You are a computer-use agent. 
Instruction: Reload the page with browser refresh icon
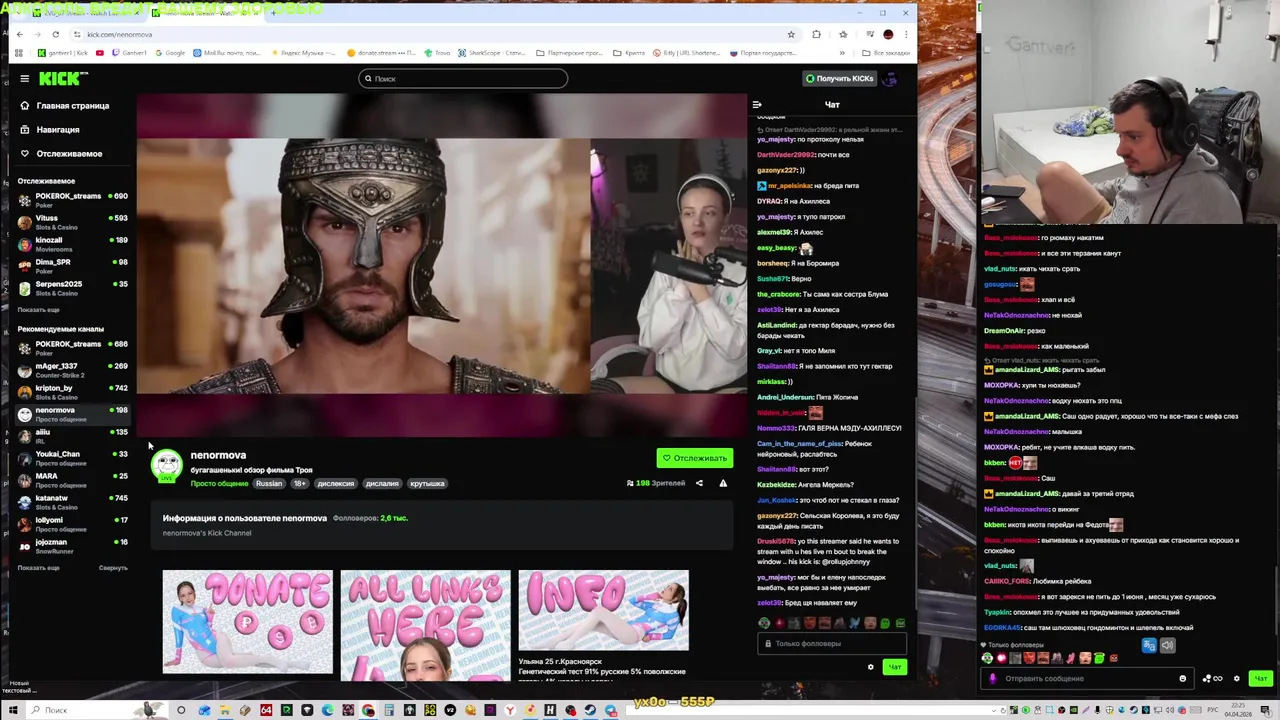point(55,34)
